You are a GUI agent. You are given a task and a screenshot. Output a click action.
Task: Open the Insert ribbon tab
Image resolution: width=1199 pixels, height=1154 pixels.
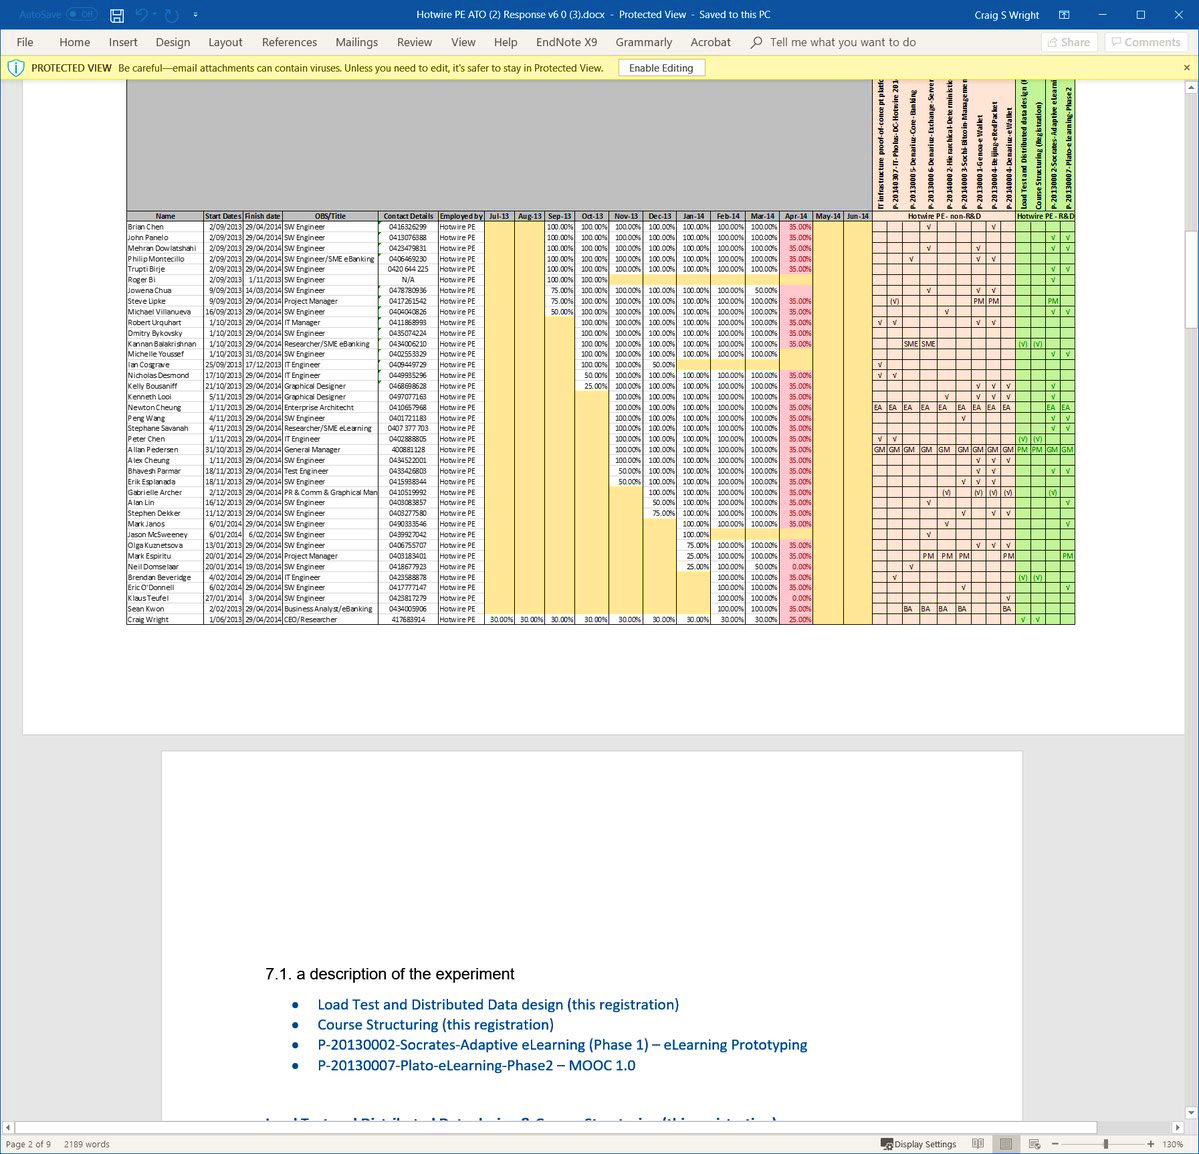tap(123, 42)
